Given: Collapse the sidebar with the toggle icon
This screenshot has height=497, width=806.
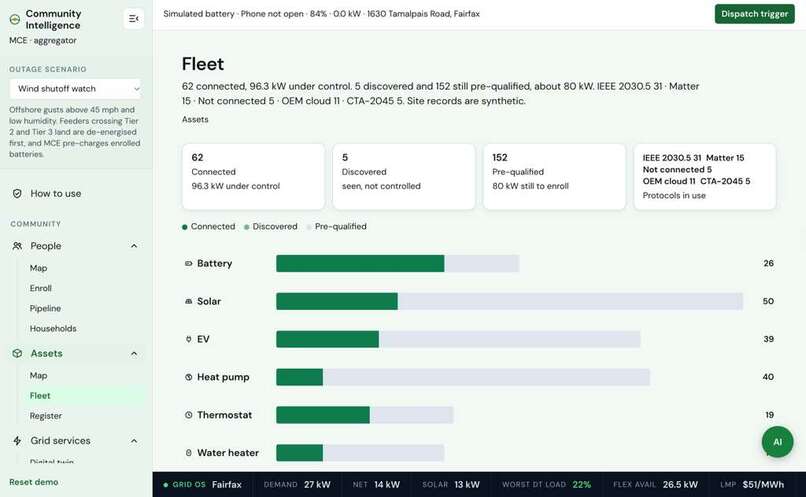Looking at the screenshot, I should [134, 19].
